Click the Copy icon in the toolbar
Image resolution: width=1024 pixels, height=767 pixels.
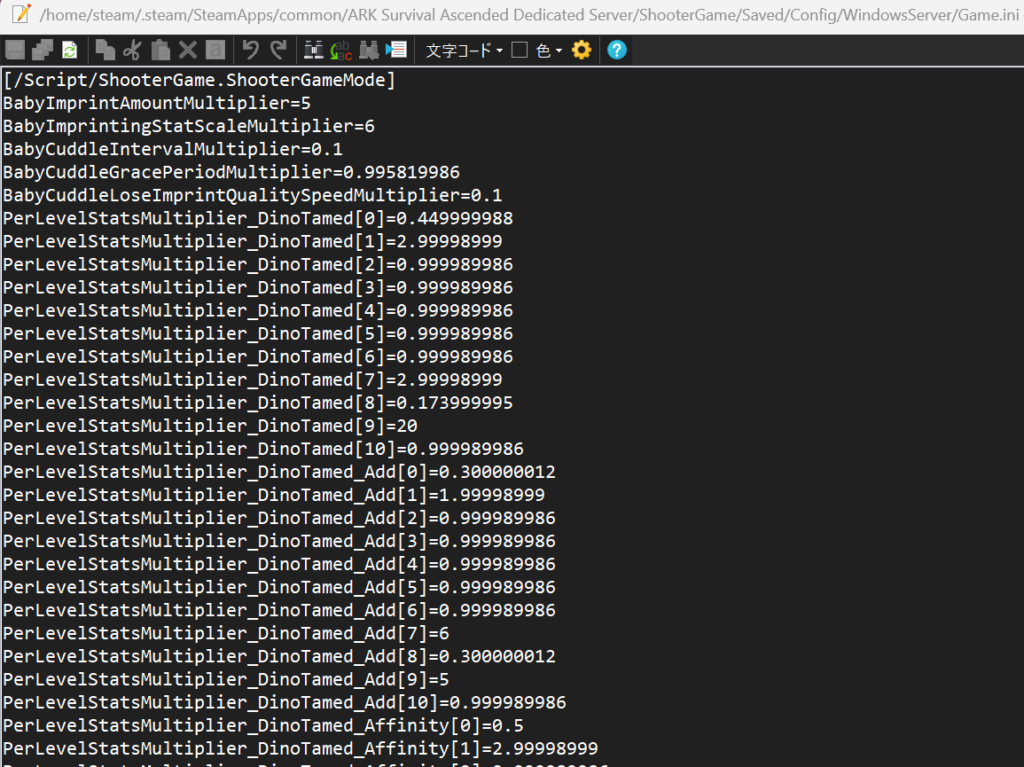tap(105, 50)
